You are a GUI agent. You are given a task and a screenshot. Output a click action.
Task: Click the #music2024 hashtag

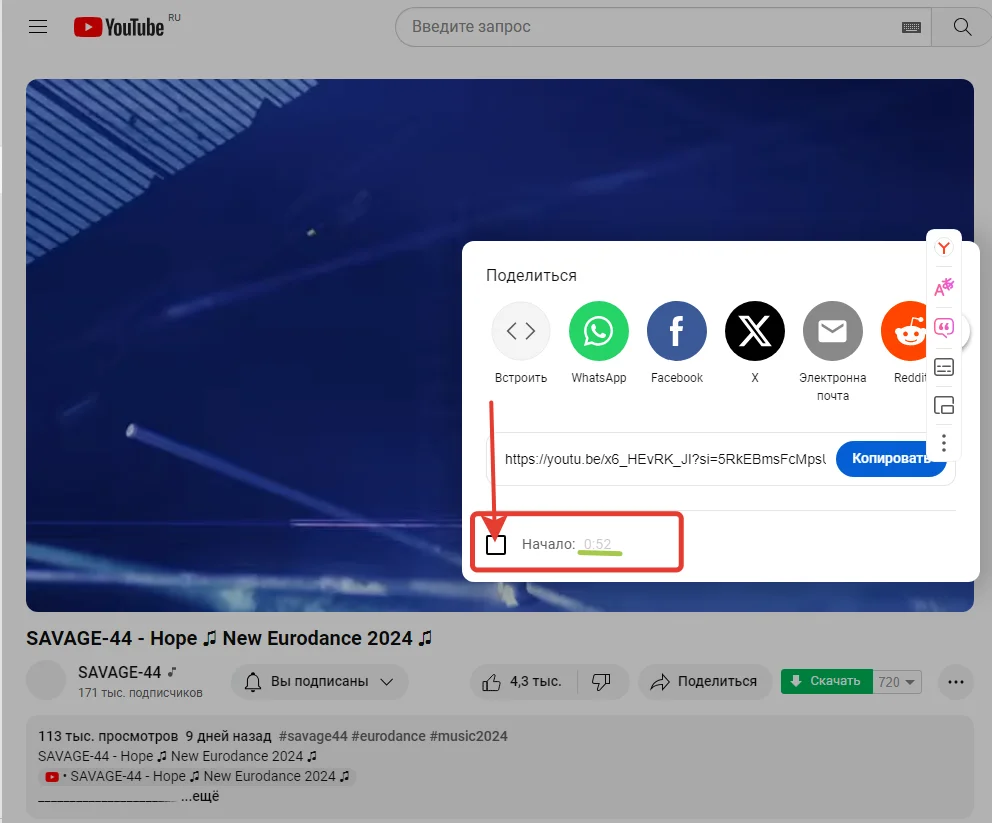[x=468, y=736]
